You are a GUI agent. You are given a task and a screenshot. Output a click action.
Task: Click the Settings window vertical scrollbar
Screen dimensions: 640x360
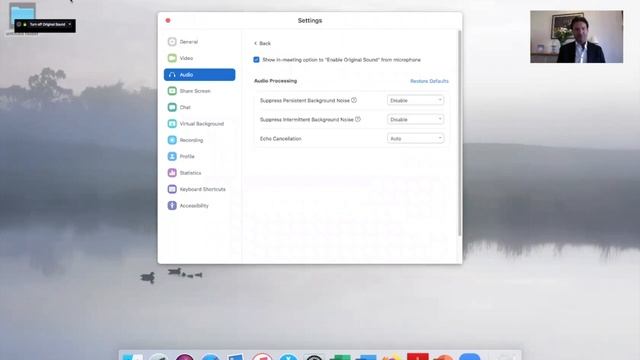[x=460, y=133]
